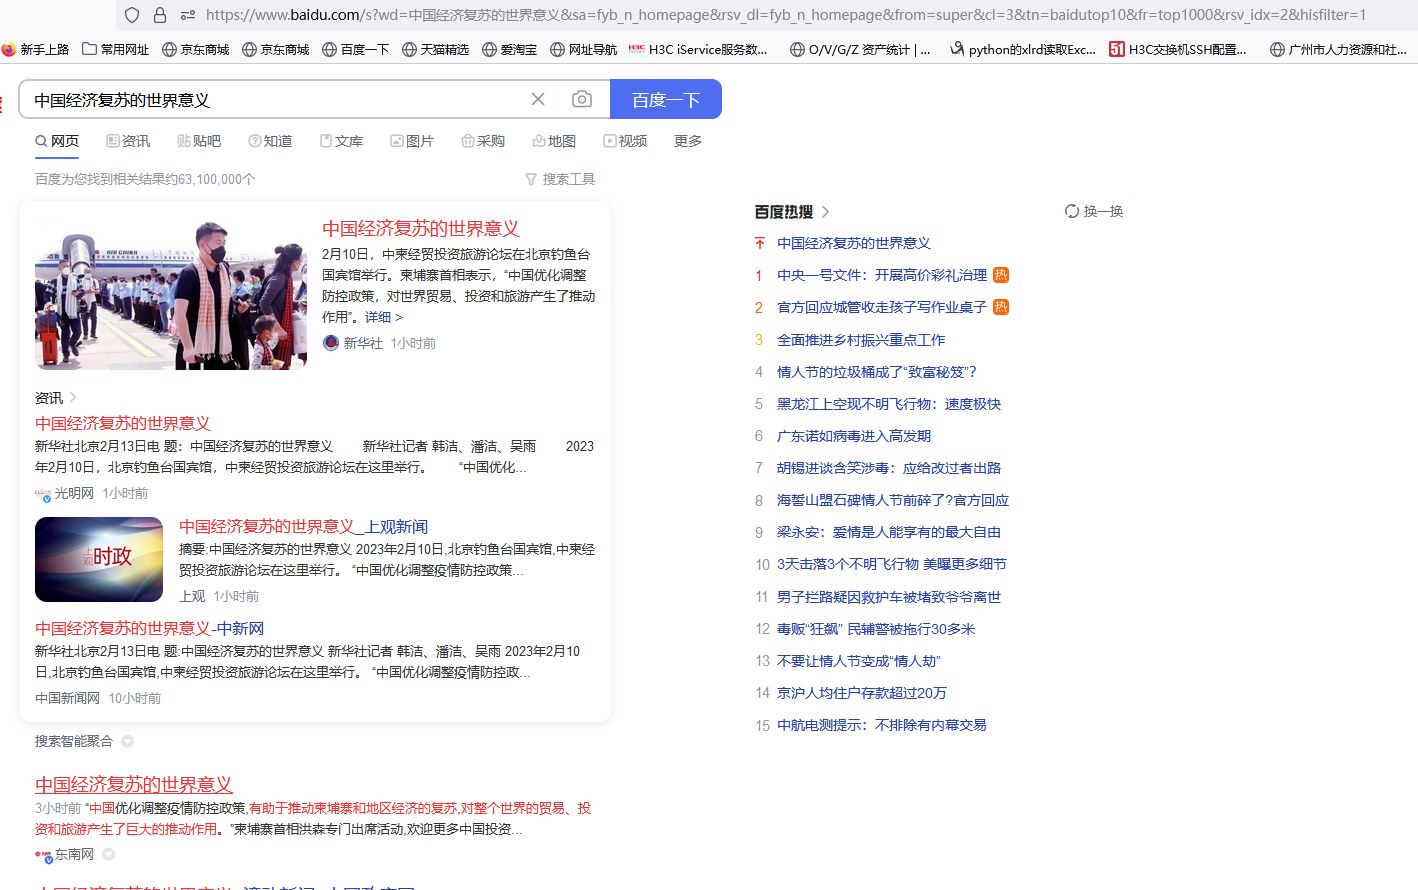Open the 广州市人力资源和社 bookmark

[x=1338, y=49]
